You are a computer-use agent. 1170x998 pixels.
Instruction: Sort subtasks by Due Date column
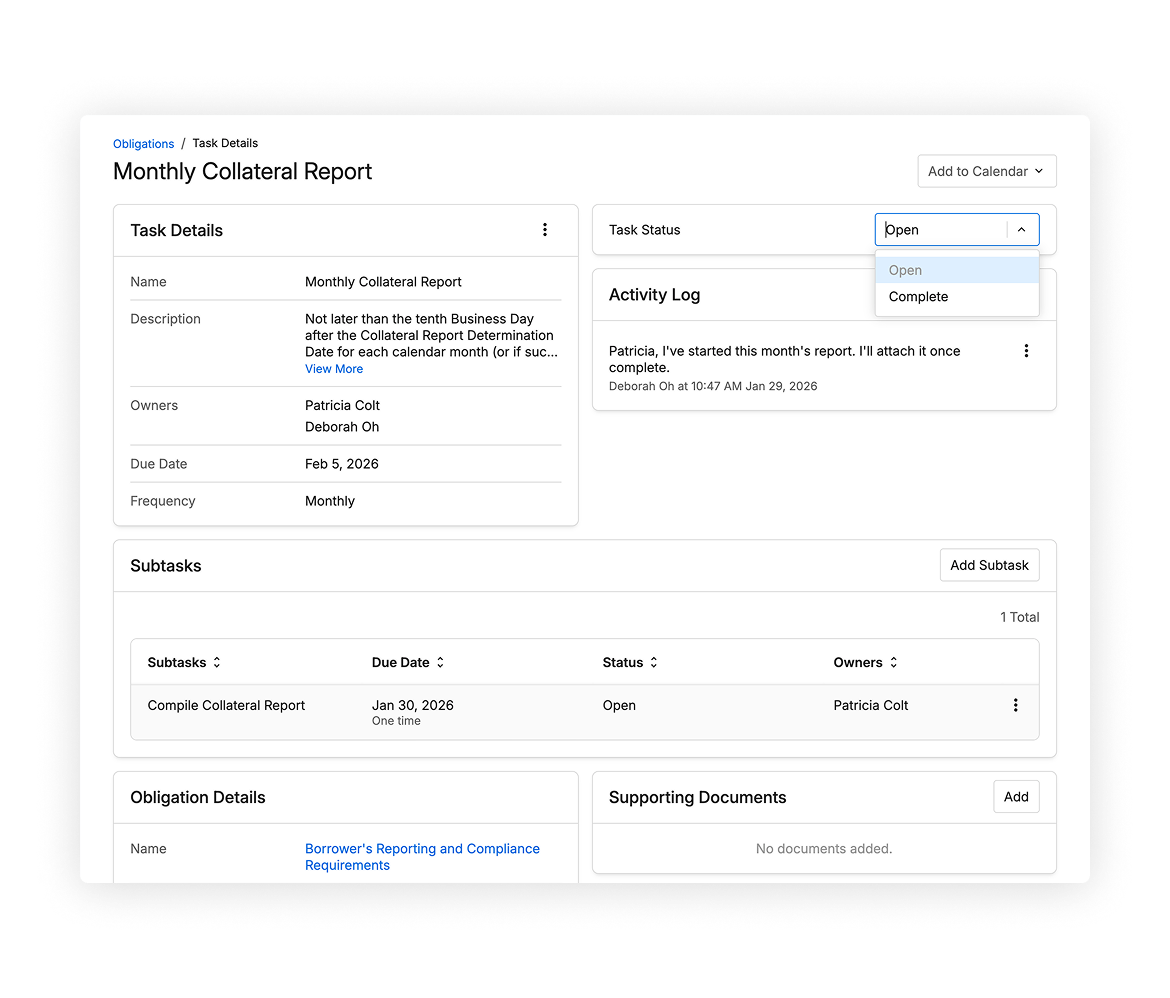click(x=440, y=663)
